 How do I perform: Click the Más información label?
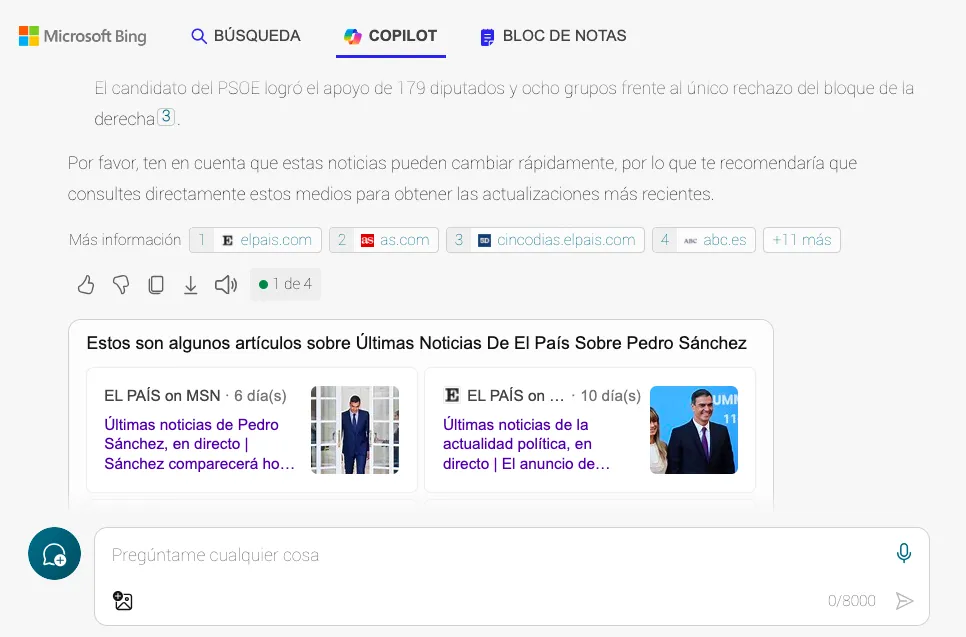point(125,240)
